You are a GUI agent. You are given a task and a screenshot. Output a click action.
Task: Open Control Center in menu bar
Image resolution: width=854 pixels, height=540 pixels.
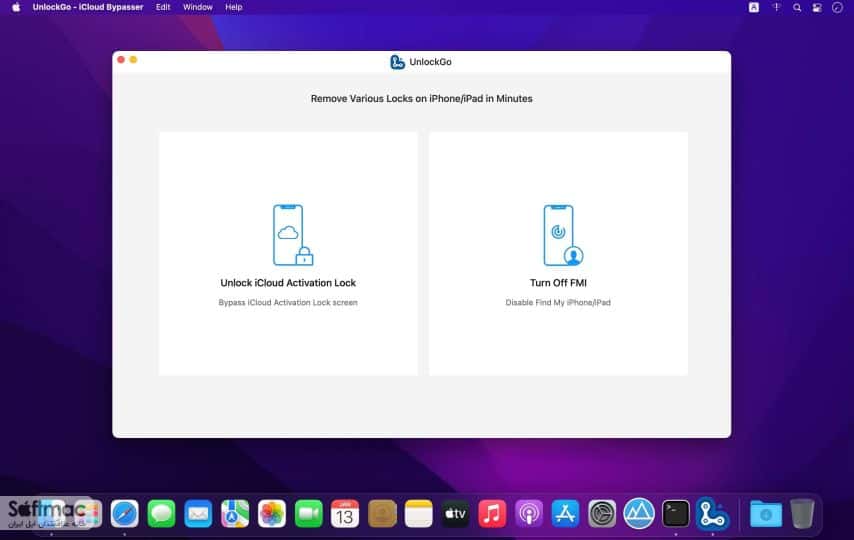(817, 7)
